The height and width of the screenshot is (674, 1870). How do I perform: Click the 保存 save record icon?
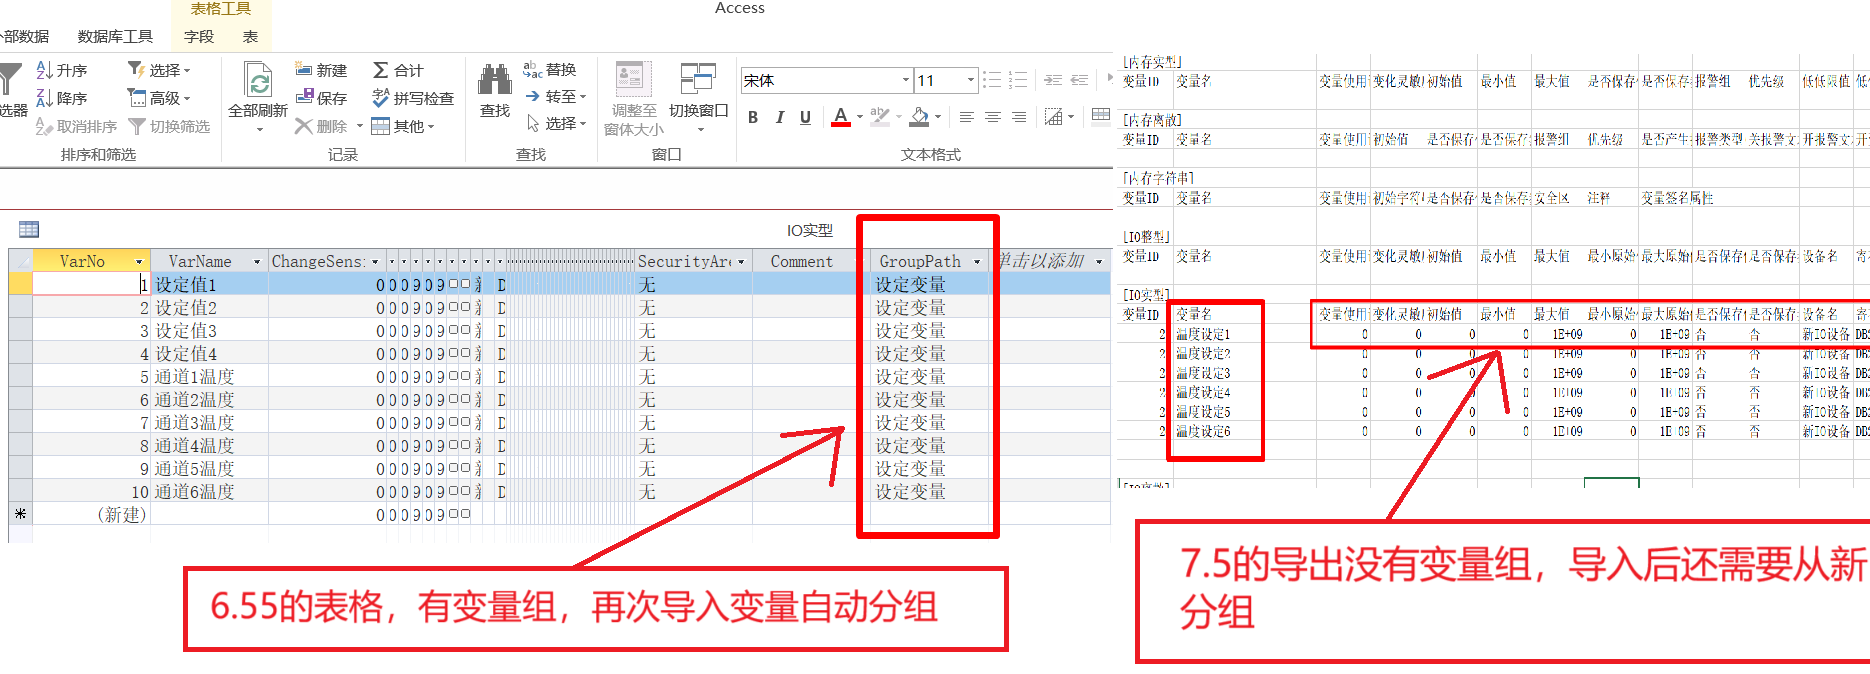[x=304, y=97]
